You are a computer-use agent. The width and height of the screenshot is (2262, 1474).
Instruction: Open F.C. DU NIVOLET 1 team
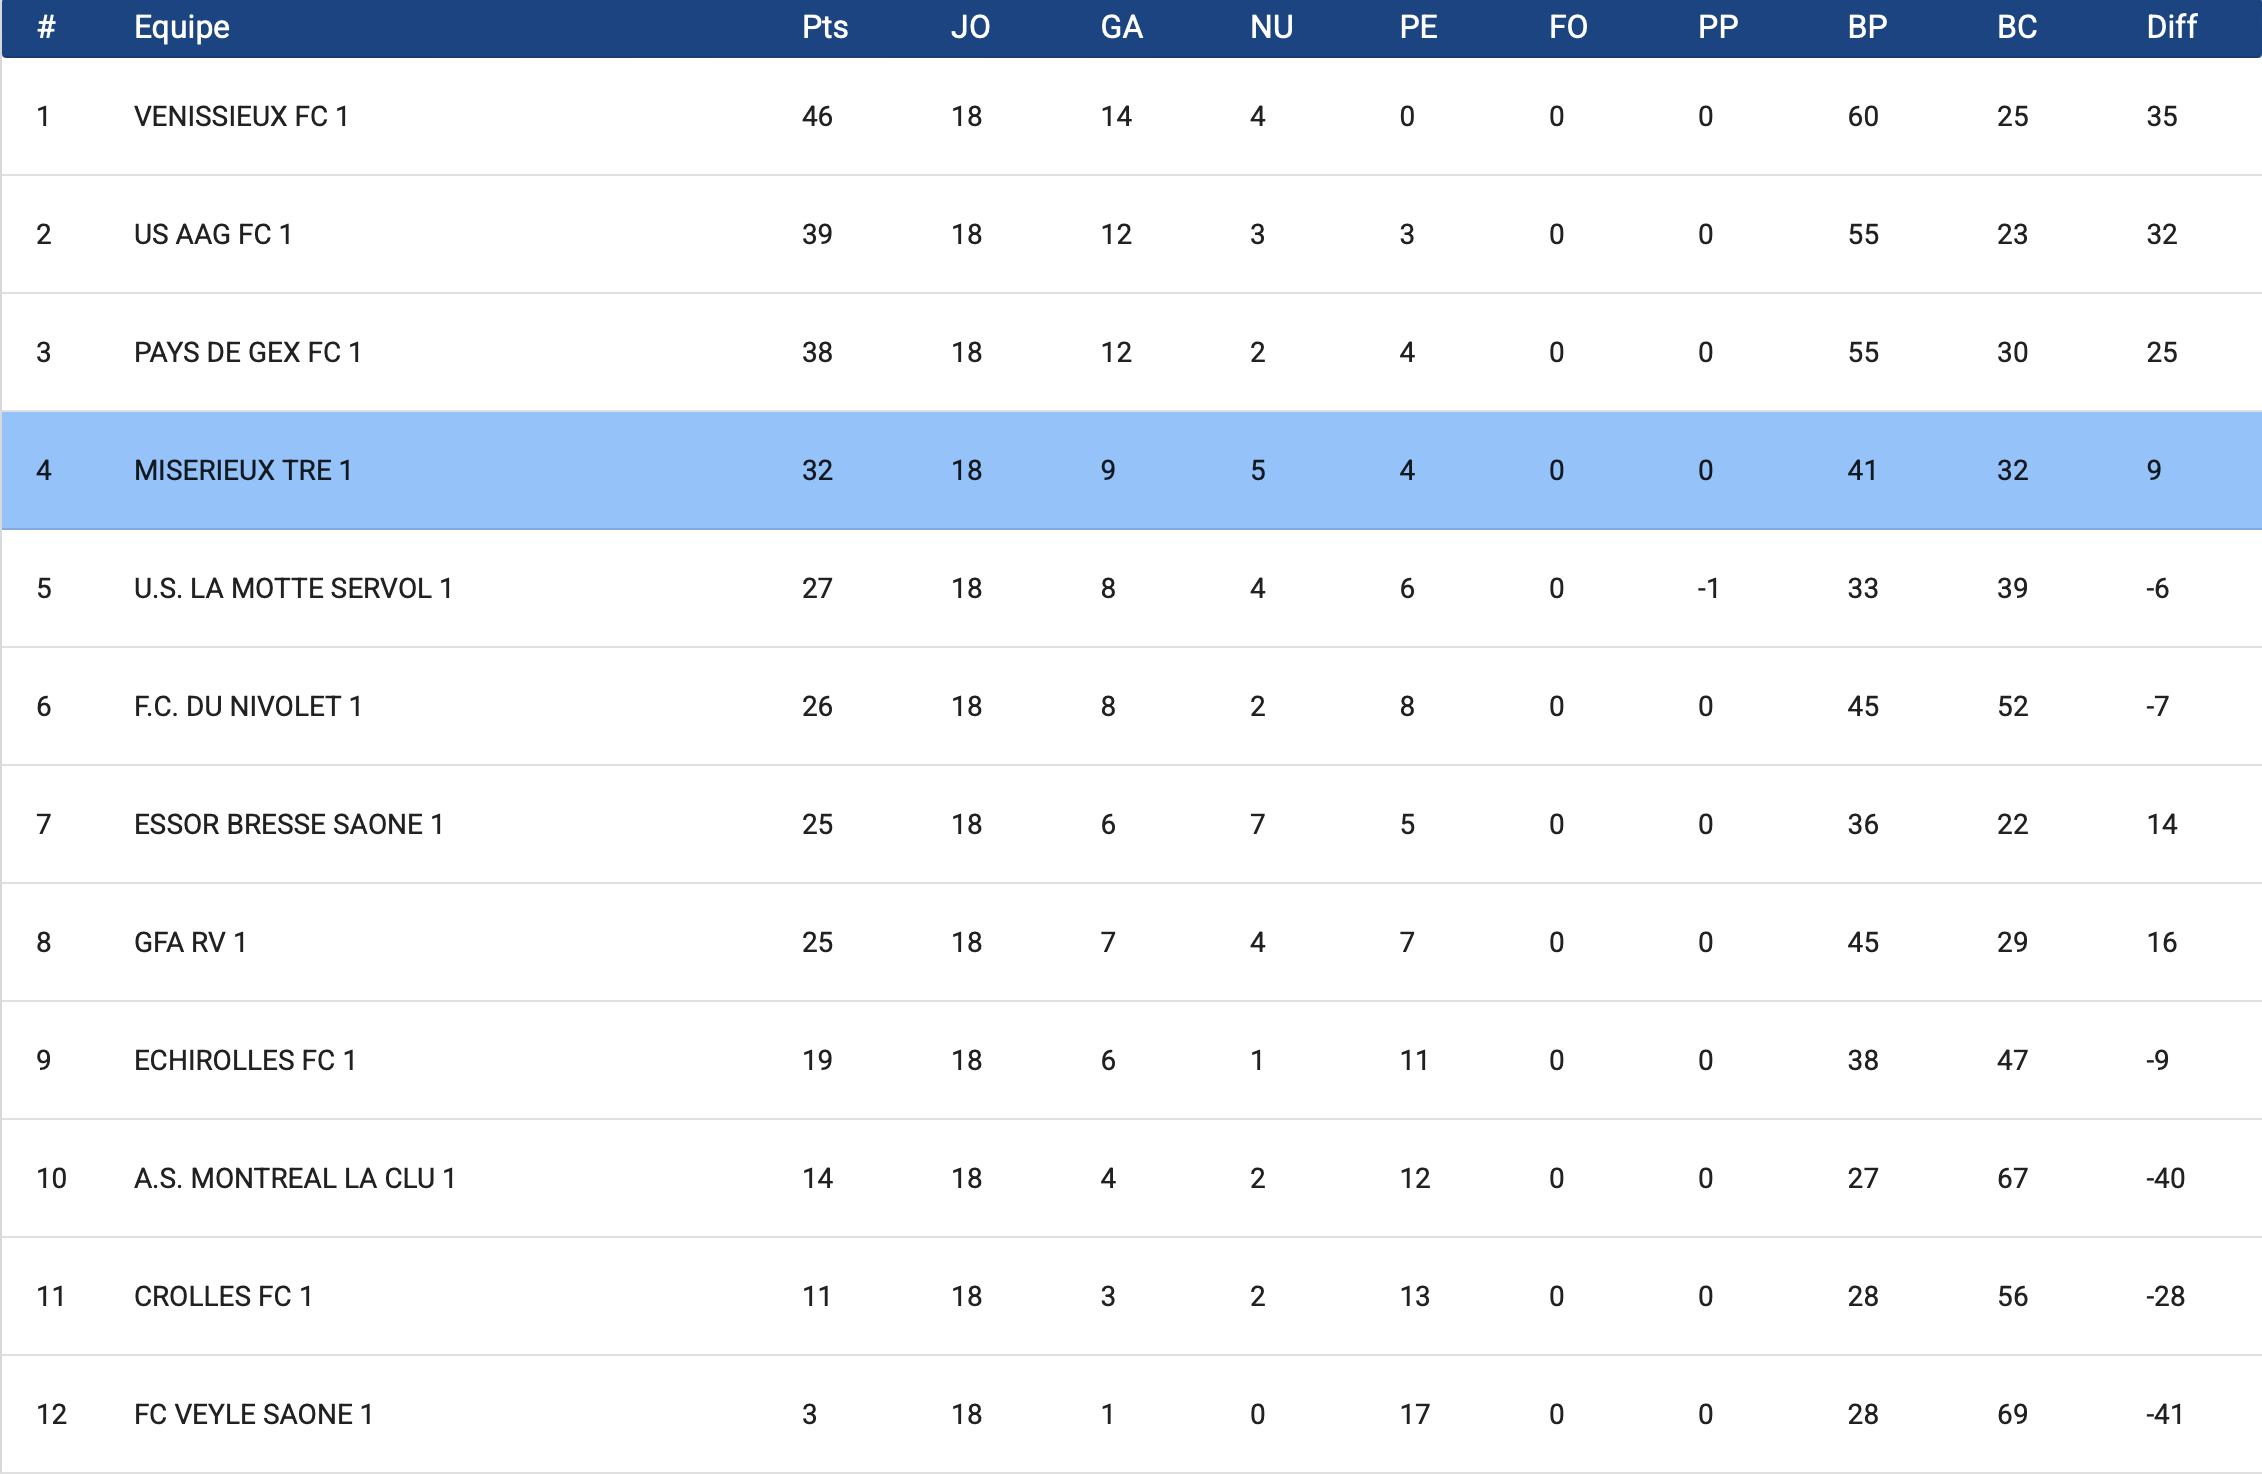(x=247, y=707)
